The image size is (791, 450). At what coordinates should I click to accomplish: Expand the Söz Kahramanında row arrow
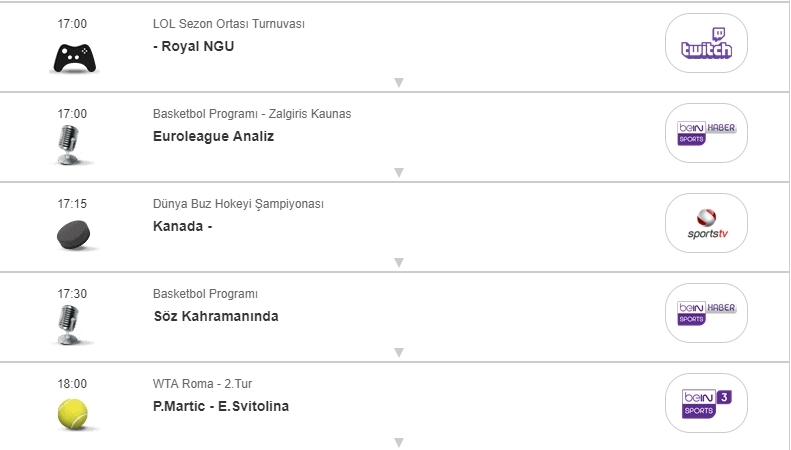point(398,353)
